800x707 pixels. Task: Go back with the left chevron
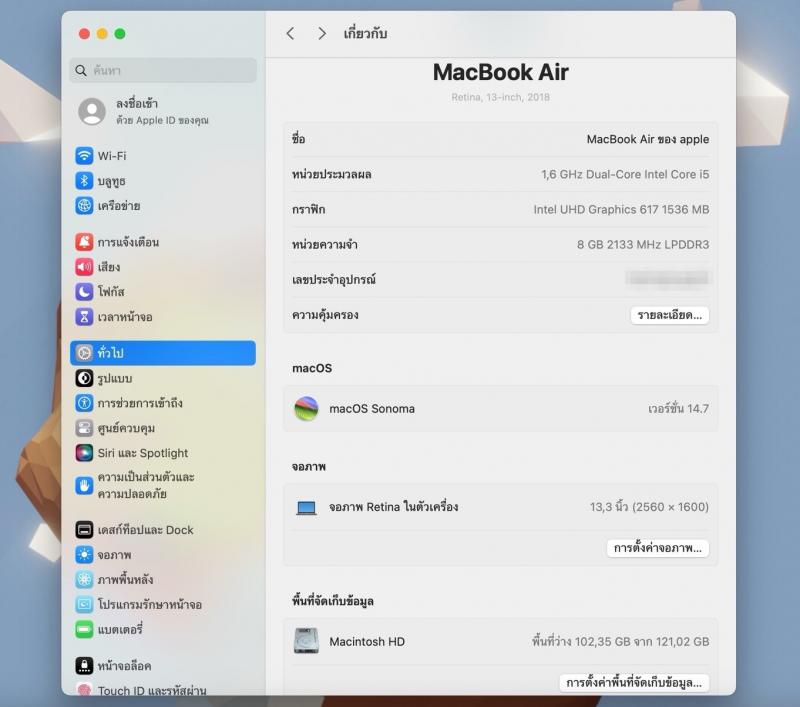coord(290,34)
